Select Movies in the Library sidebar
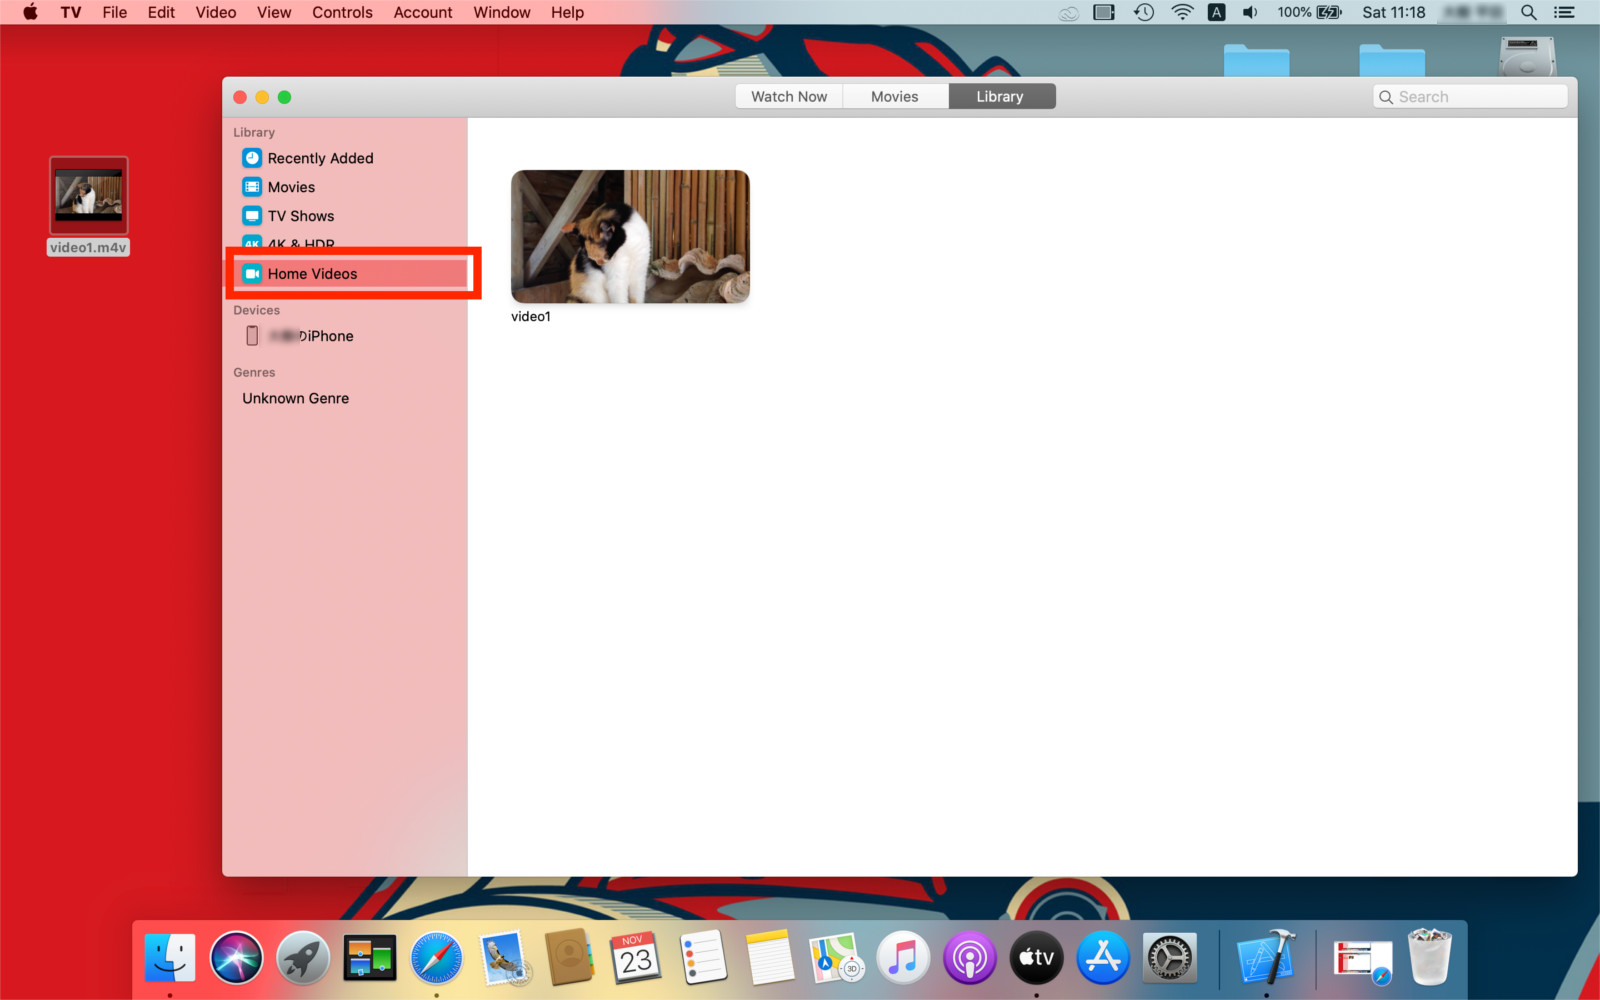Image resolution: width=1600 pixels, height=1000 pixels. coord(290,187)
